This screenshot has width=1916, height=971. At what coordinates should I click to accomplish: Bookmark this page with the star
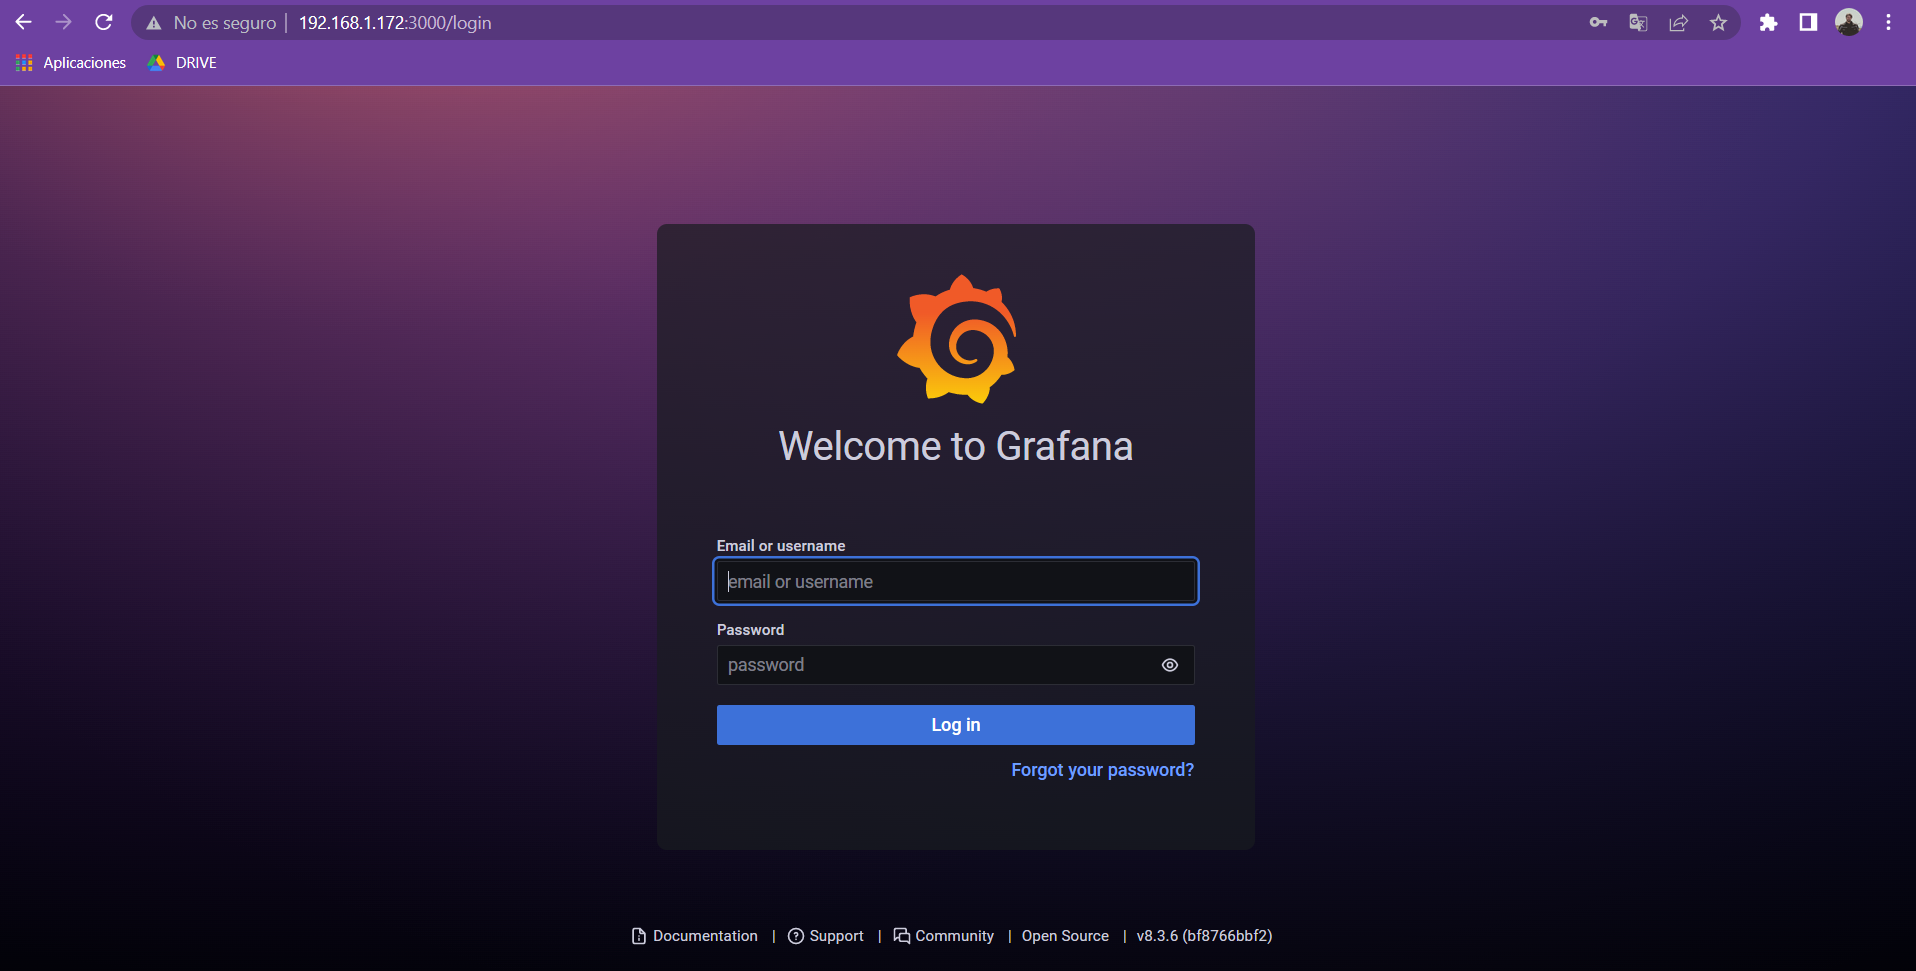click(x=1718, y=22)
